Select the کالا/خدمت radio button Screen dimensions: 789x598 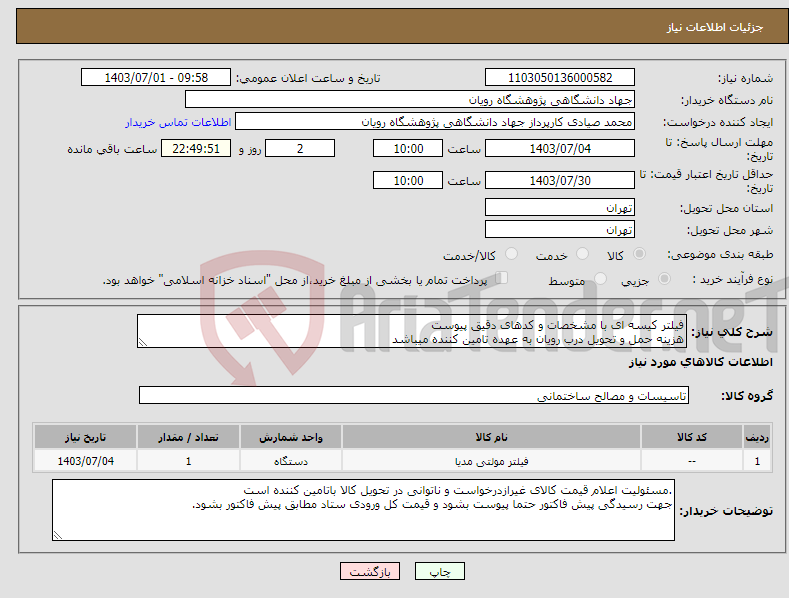click(511, 254)
